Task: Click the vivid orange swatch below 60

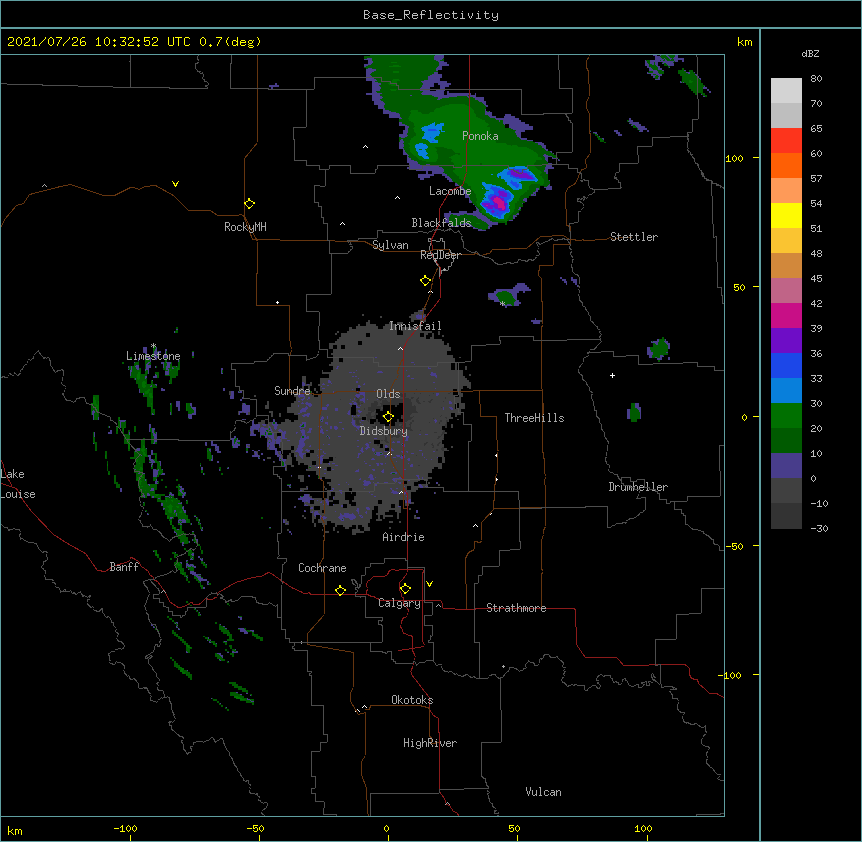Action: tap(786, 165)
